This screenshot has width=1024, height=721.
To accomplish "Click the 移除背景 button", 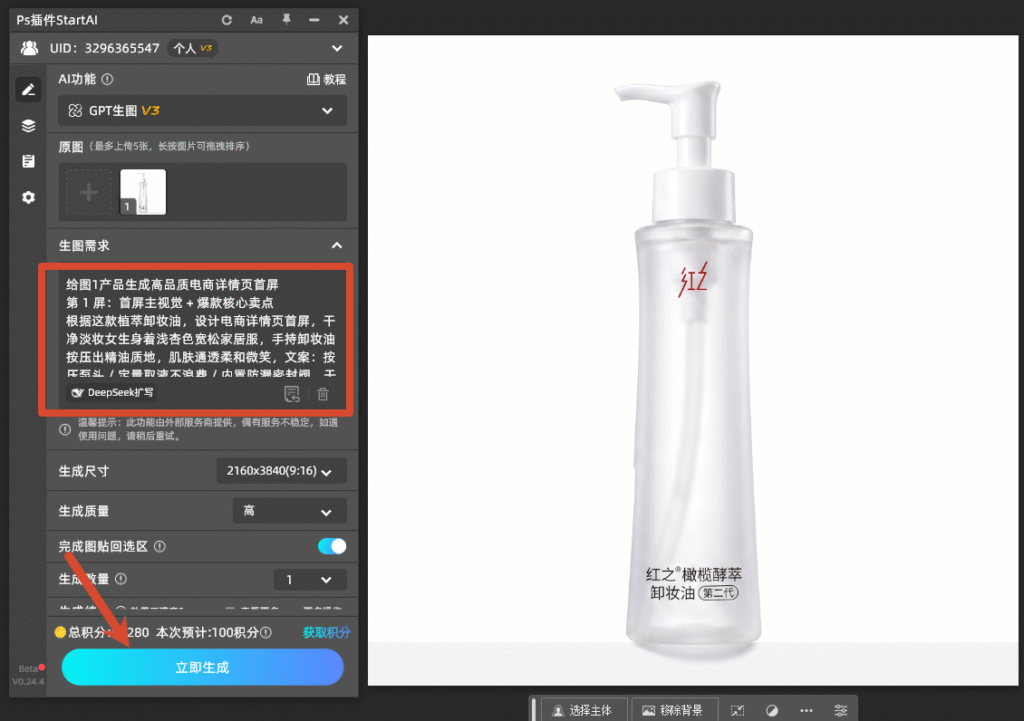I will coord(673,710).
